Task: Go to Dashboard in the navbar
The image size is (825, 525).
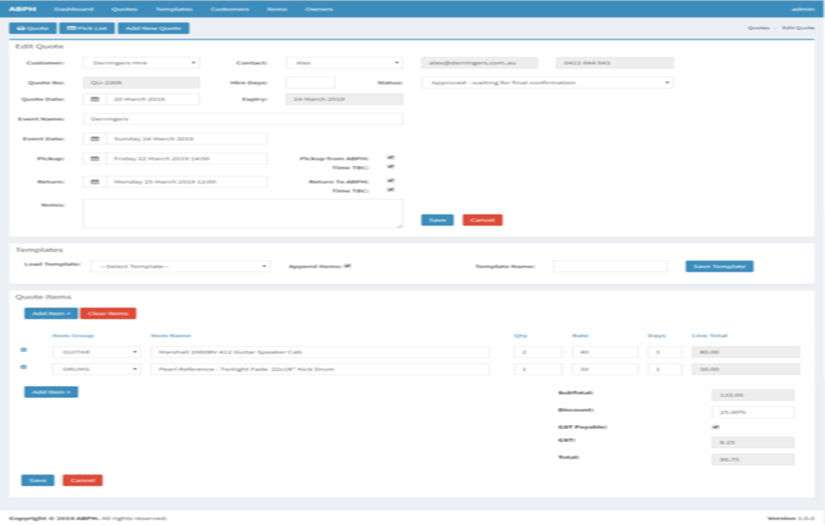Action: click(x=74, y=9)
